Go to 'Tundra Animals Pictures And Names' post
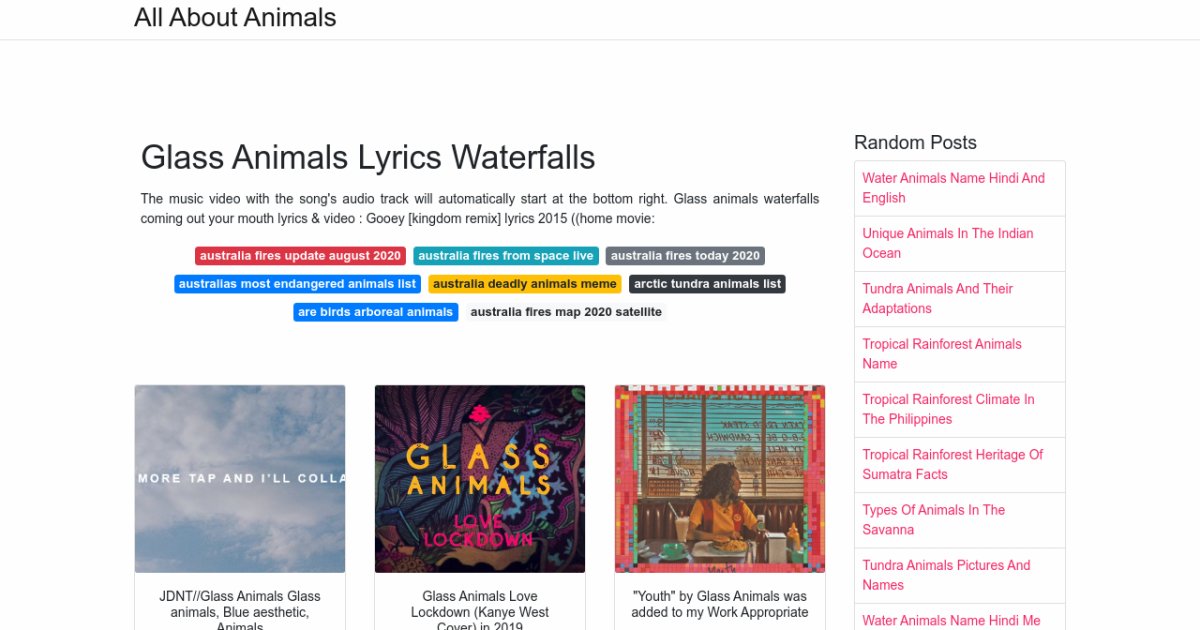1200x630 pixels. click(946, 575)
